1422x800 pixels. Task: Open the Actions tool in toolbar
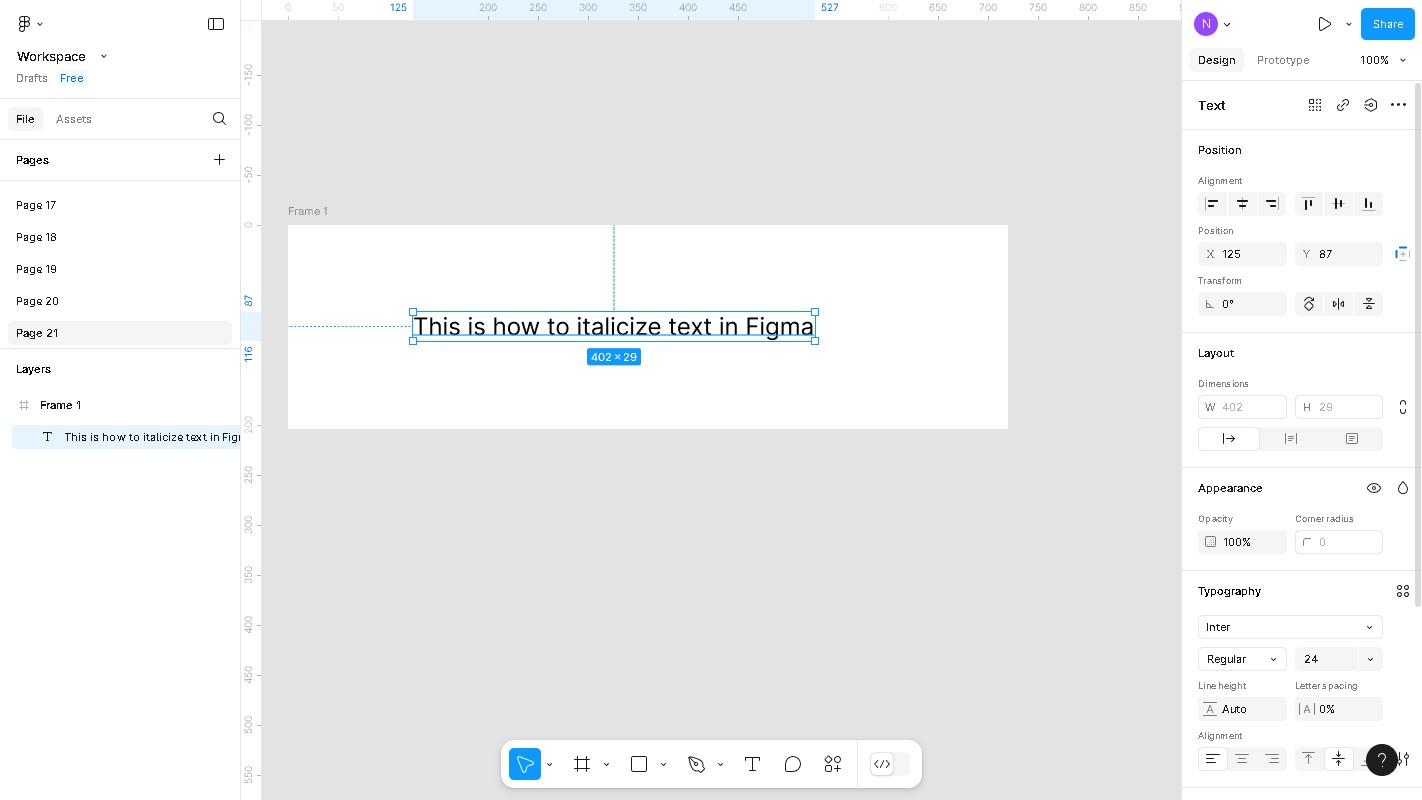833,764
